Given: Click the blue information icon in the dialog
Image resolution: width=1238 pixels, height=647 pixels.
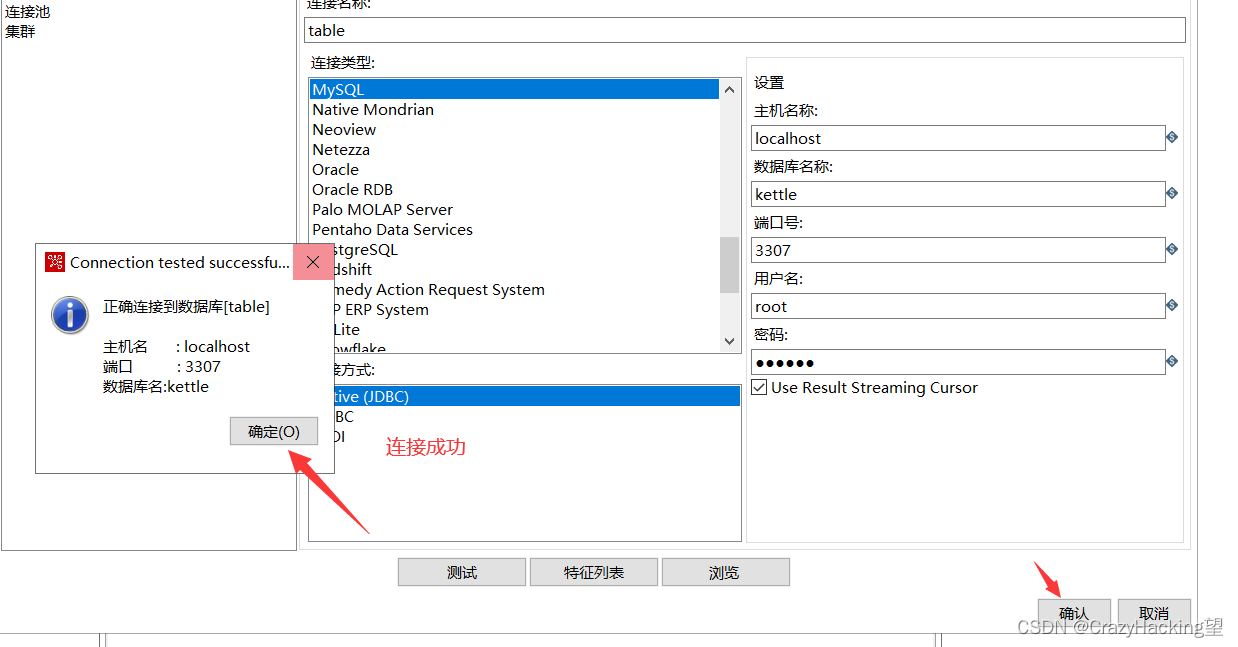Looking at the screenshot, I should point(70,314).
